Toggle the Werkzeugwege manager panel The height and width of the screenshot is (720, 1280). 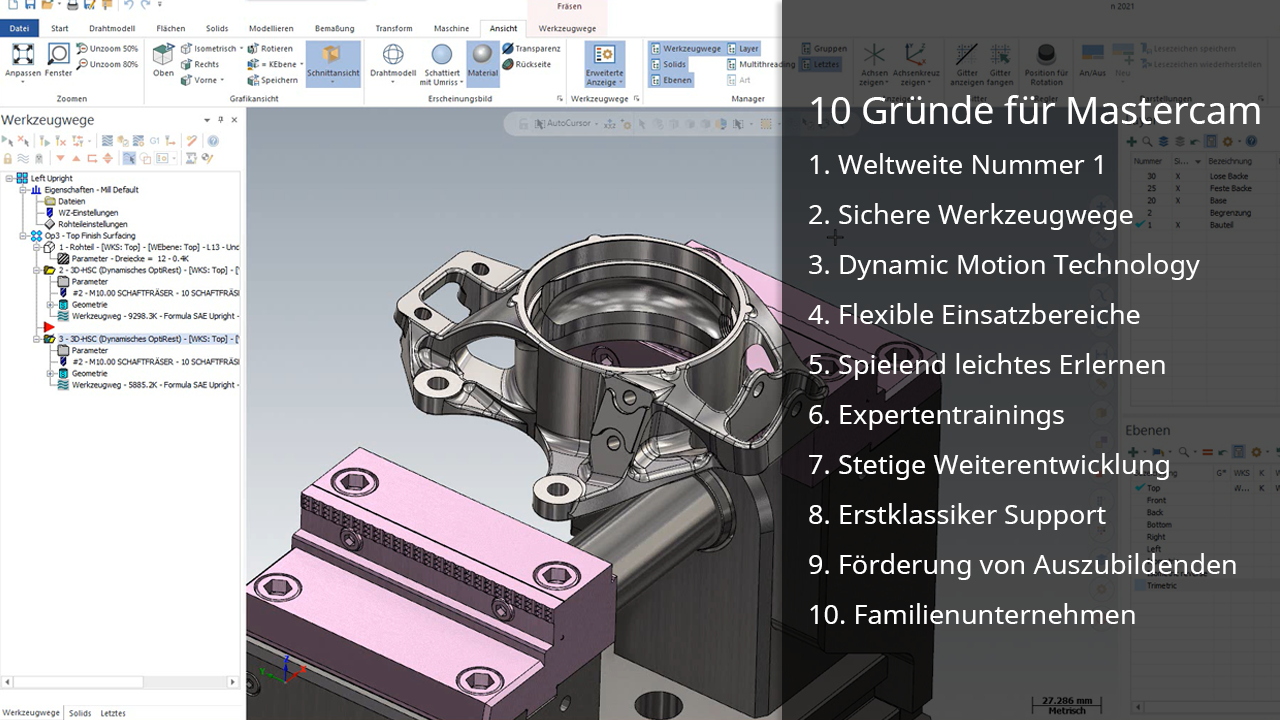[685, 48]
